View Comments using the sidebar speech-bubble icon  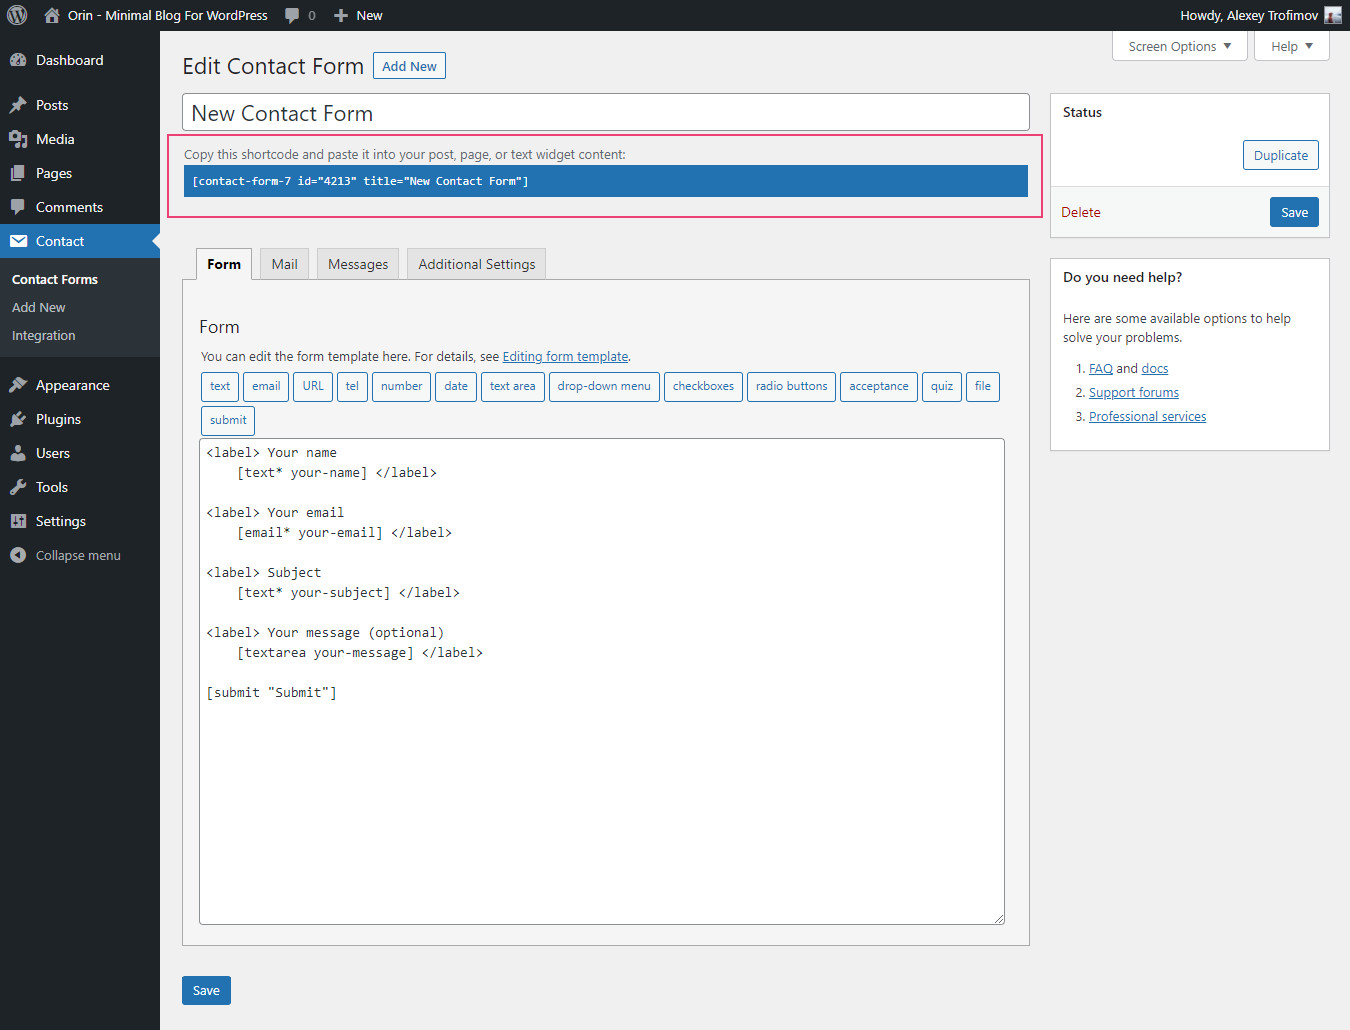click(20, 207)
